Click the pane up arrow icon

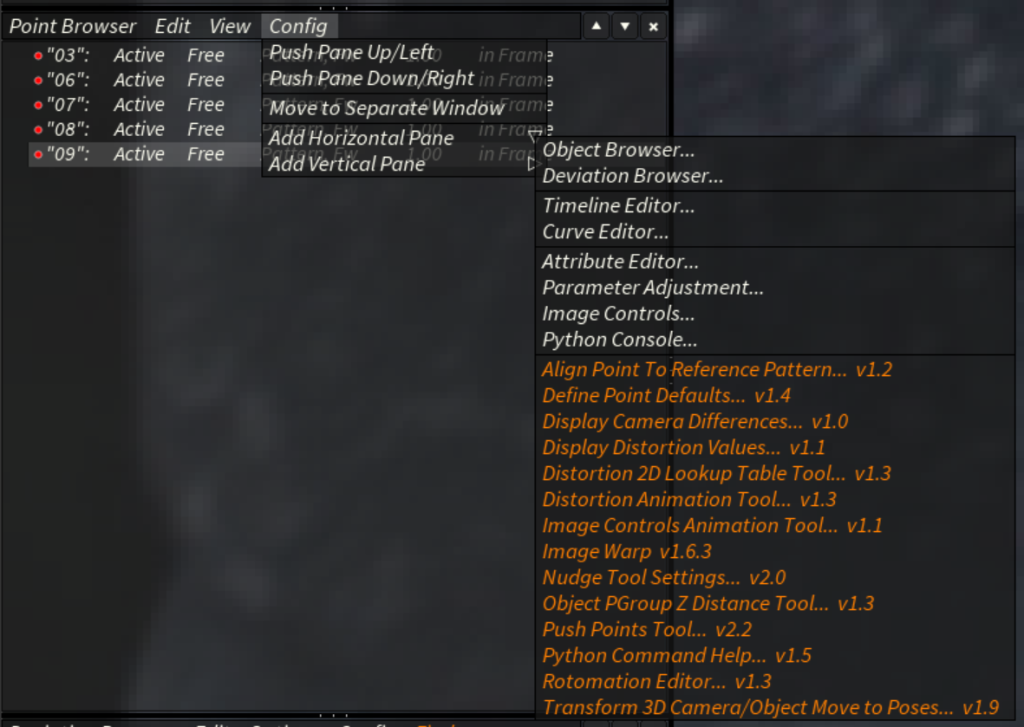[x=596, y=26]
